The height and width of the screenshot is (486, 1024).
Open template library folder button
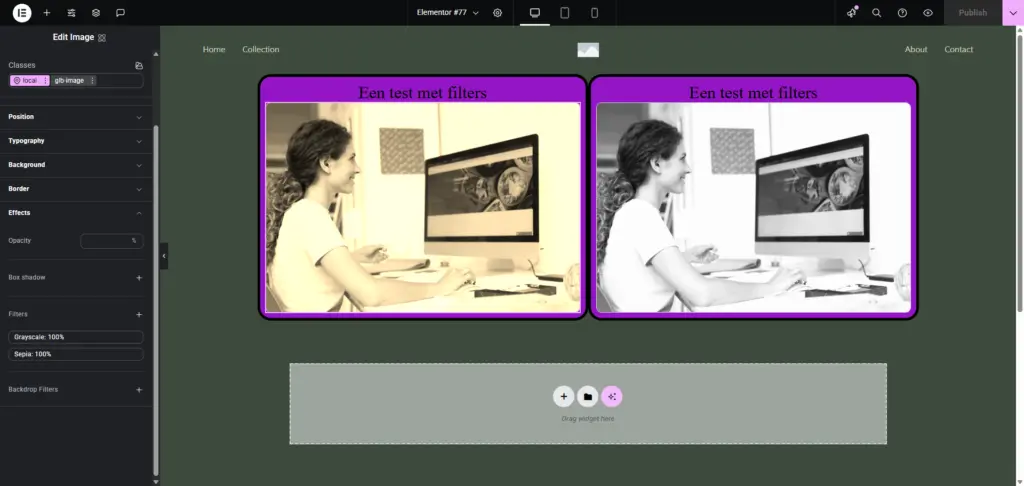[x=588, y=397]
